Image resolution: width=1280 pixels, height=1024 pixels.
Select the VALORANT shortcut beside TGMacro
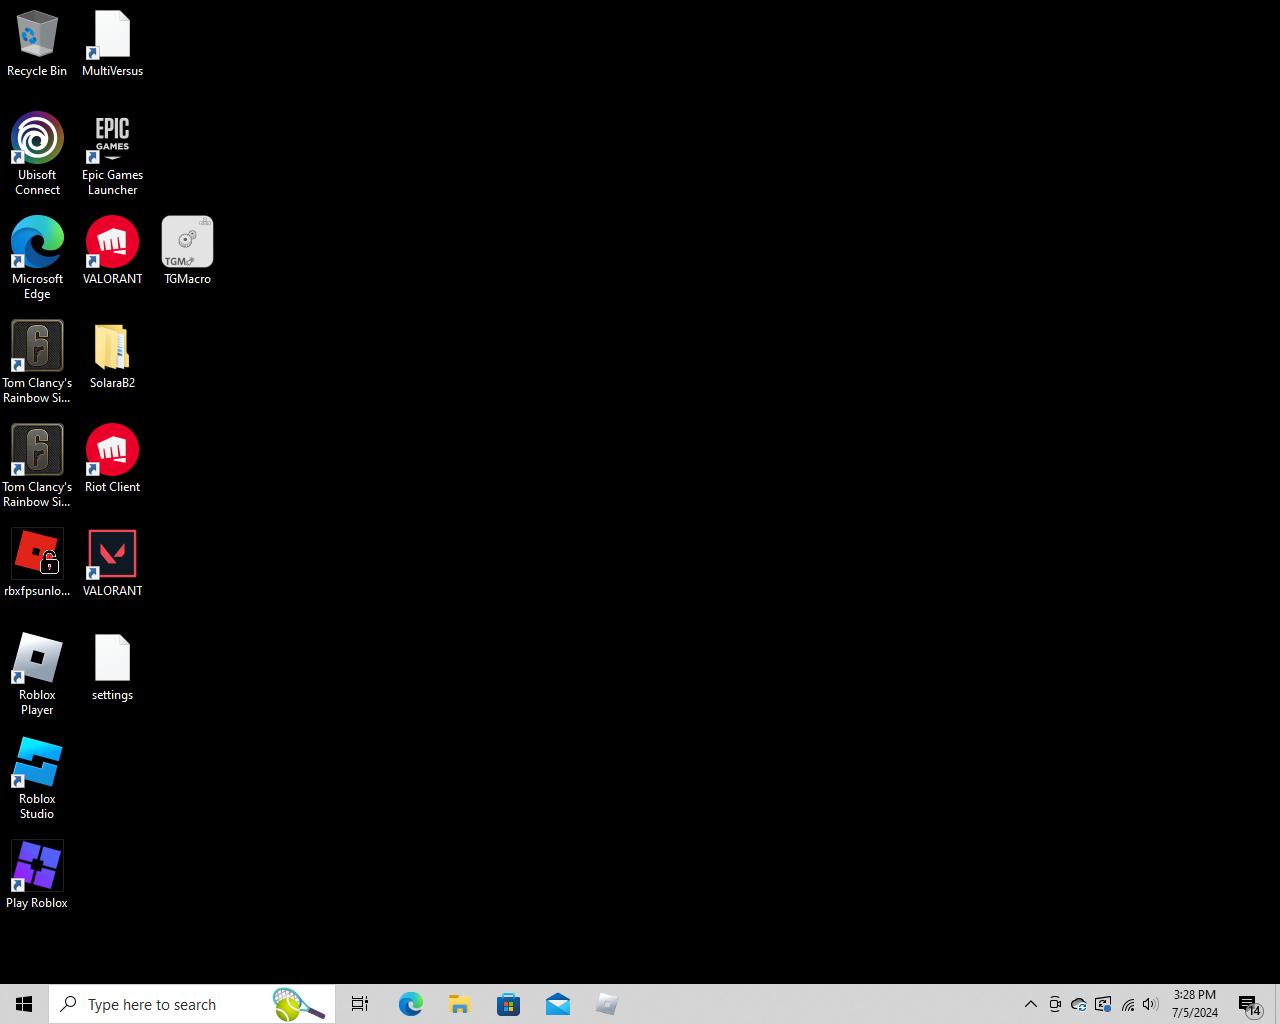pos(112,251)
